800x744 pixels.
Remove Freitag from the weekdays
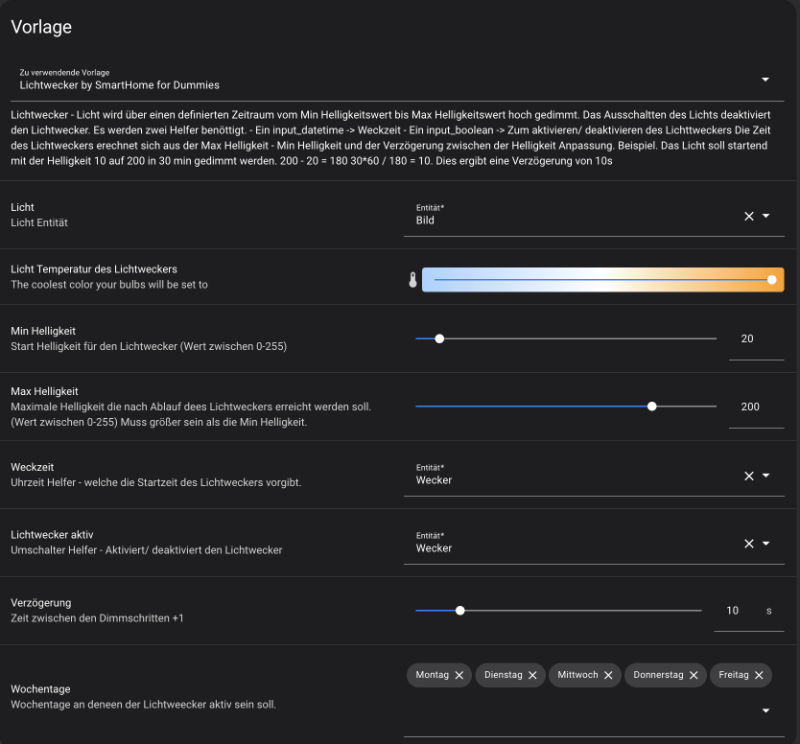759,676
